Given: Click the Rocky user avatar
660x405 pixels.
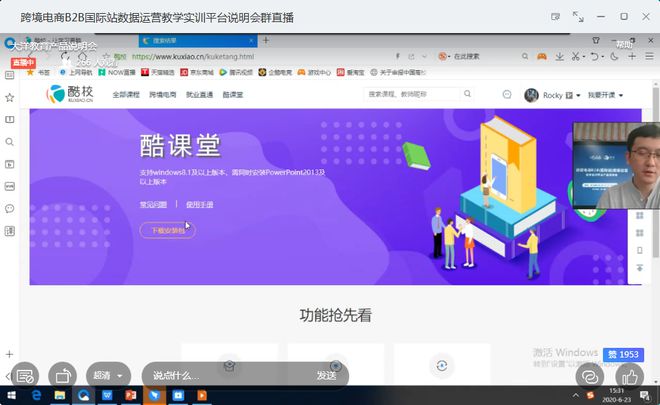Looking at the screenshot, I should pos(531,95).
